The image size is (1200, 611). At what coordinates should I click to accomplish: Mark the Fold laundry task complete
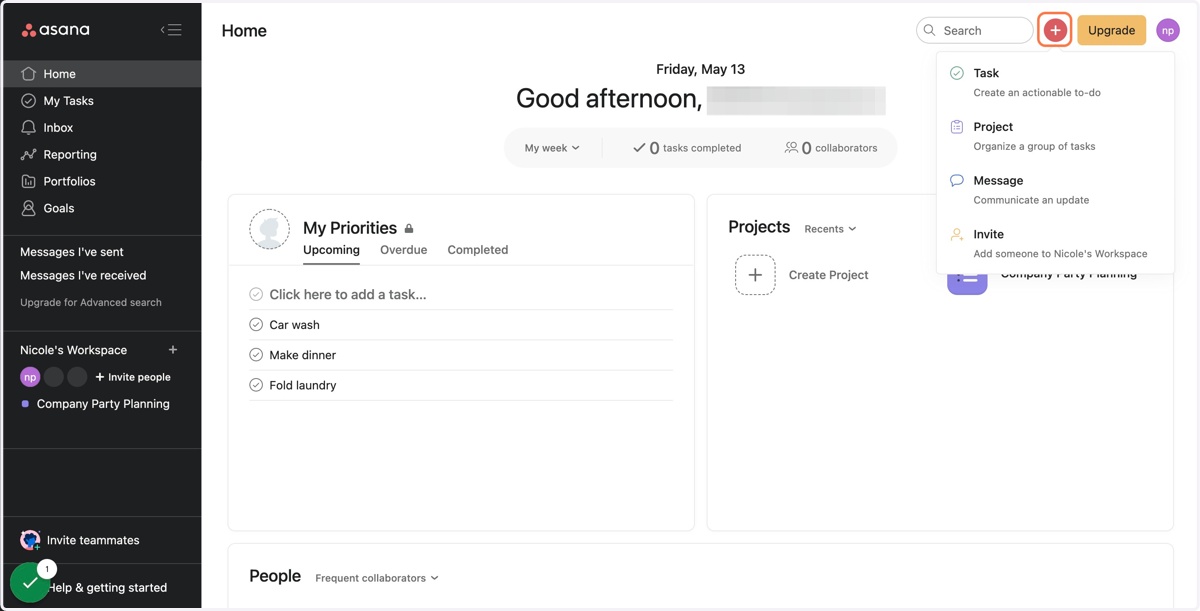pos(256,385)
